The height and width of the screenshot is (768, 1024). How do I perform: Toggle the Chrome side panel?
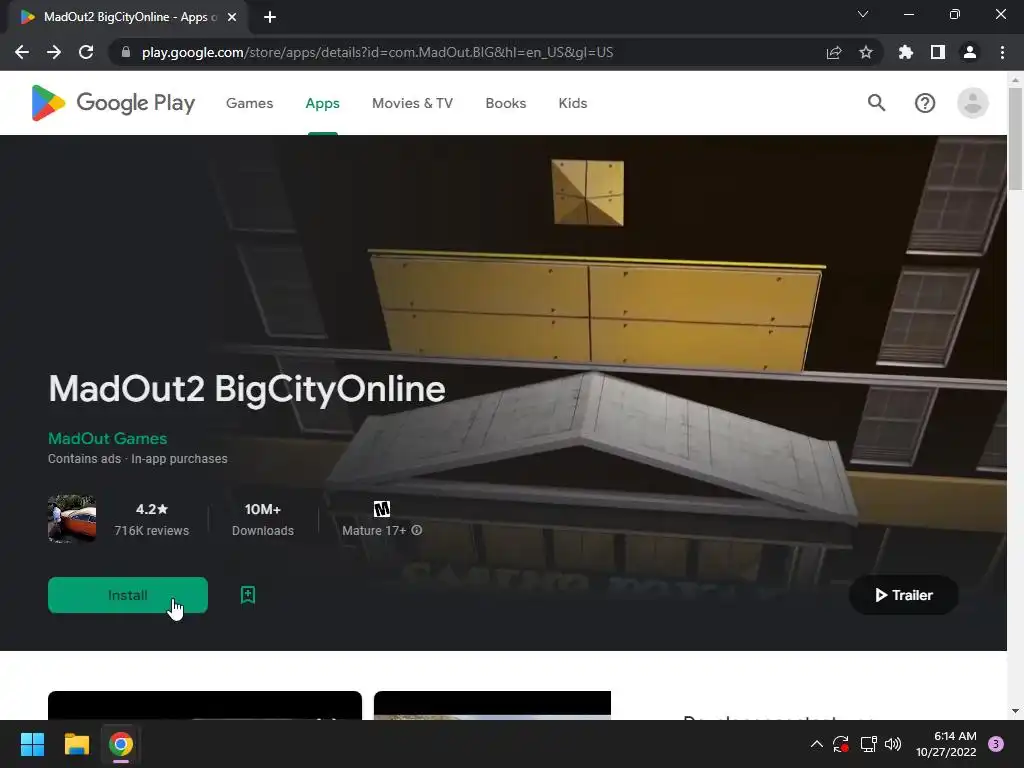(x=938, y=52)
